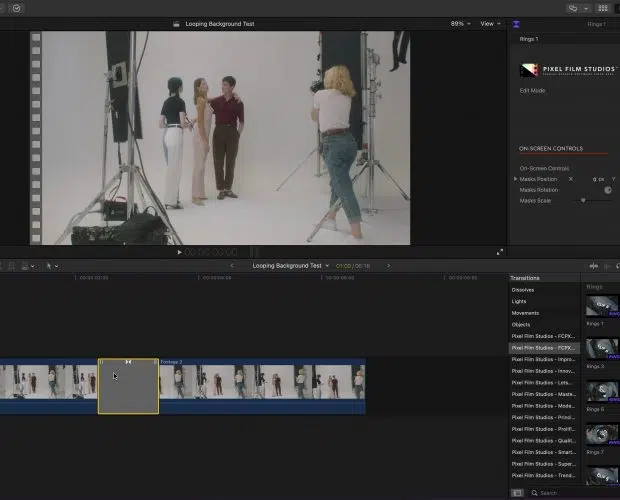Click the transitions Search field

[575, 493]
